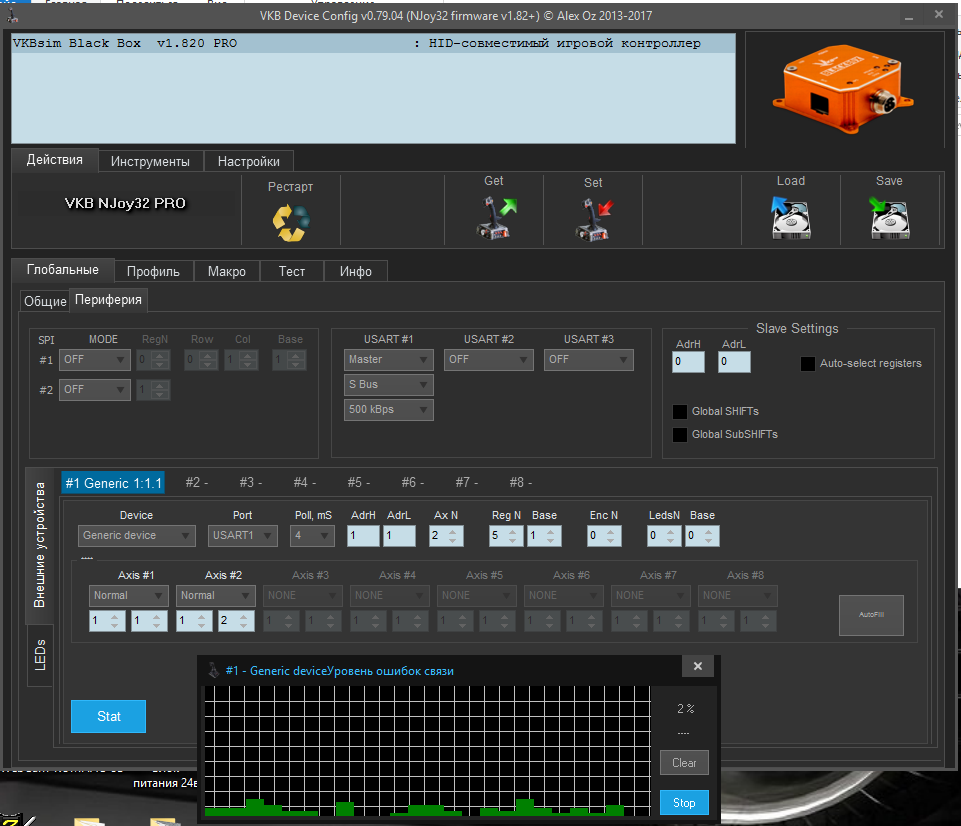Open the Axis #1 Normal dropdown

[x=129, y=596]
